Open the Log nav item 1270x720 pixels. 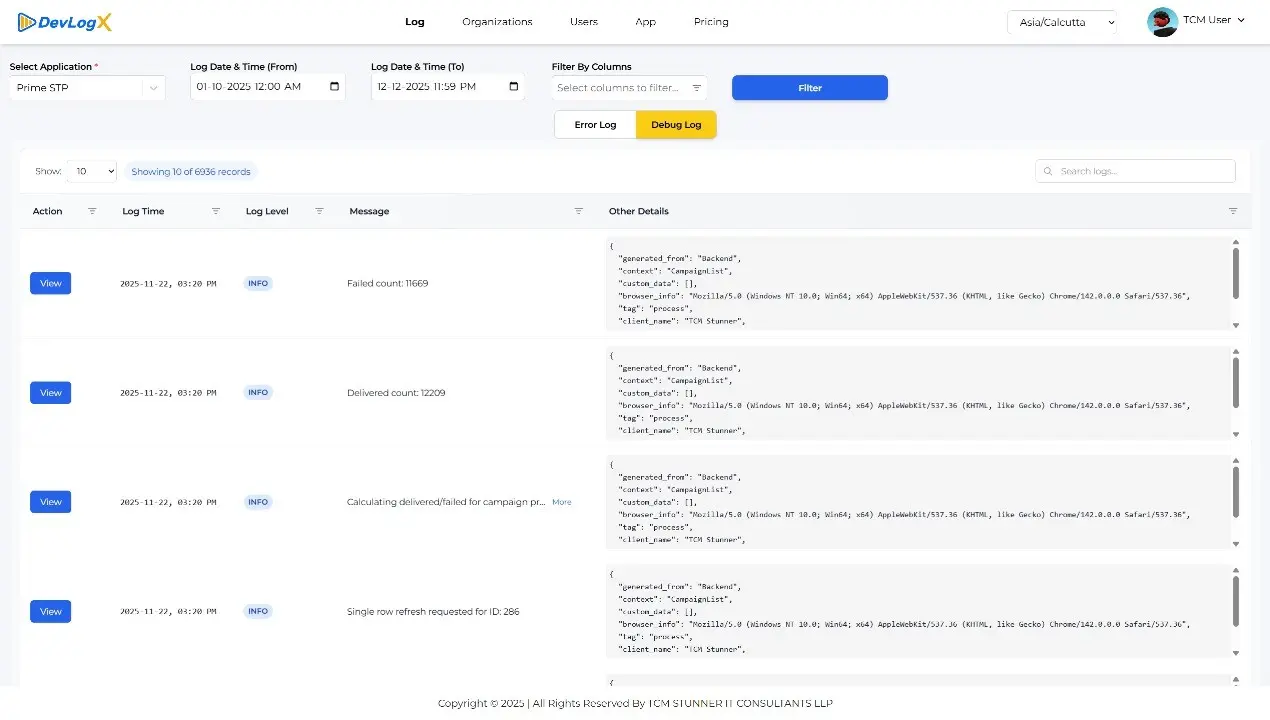tap(414, 22)
